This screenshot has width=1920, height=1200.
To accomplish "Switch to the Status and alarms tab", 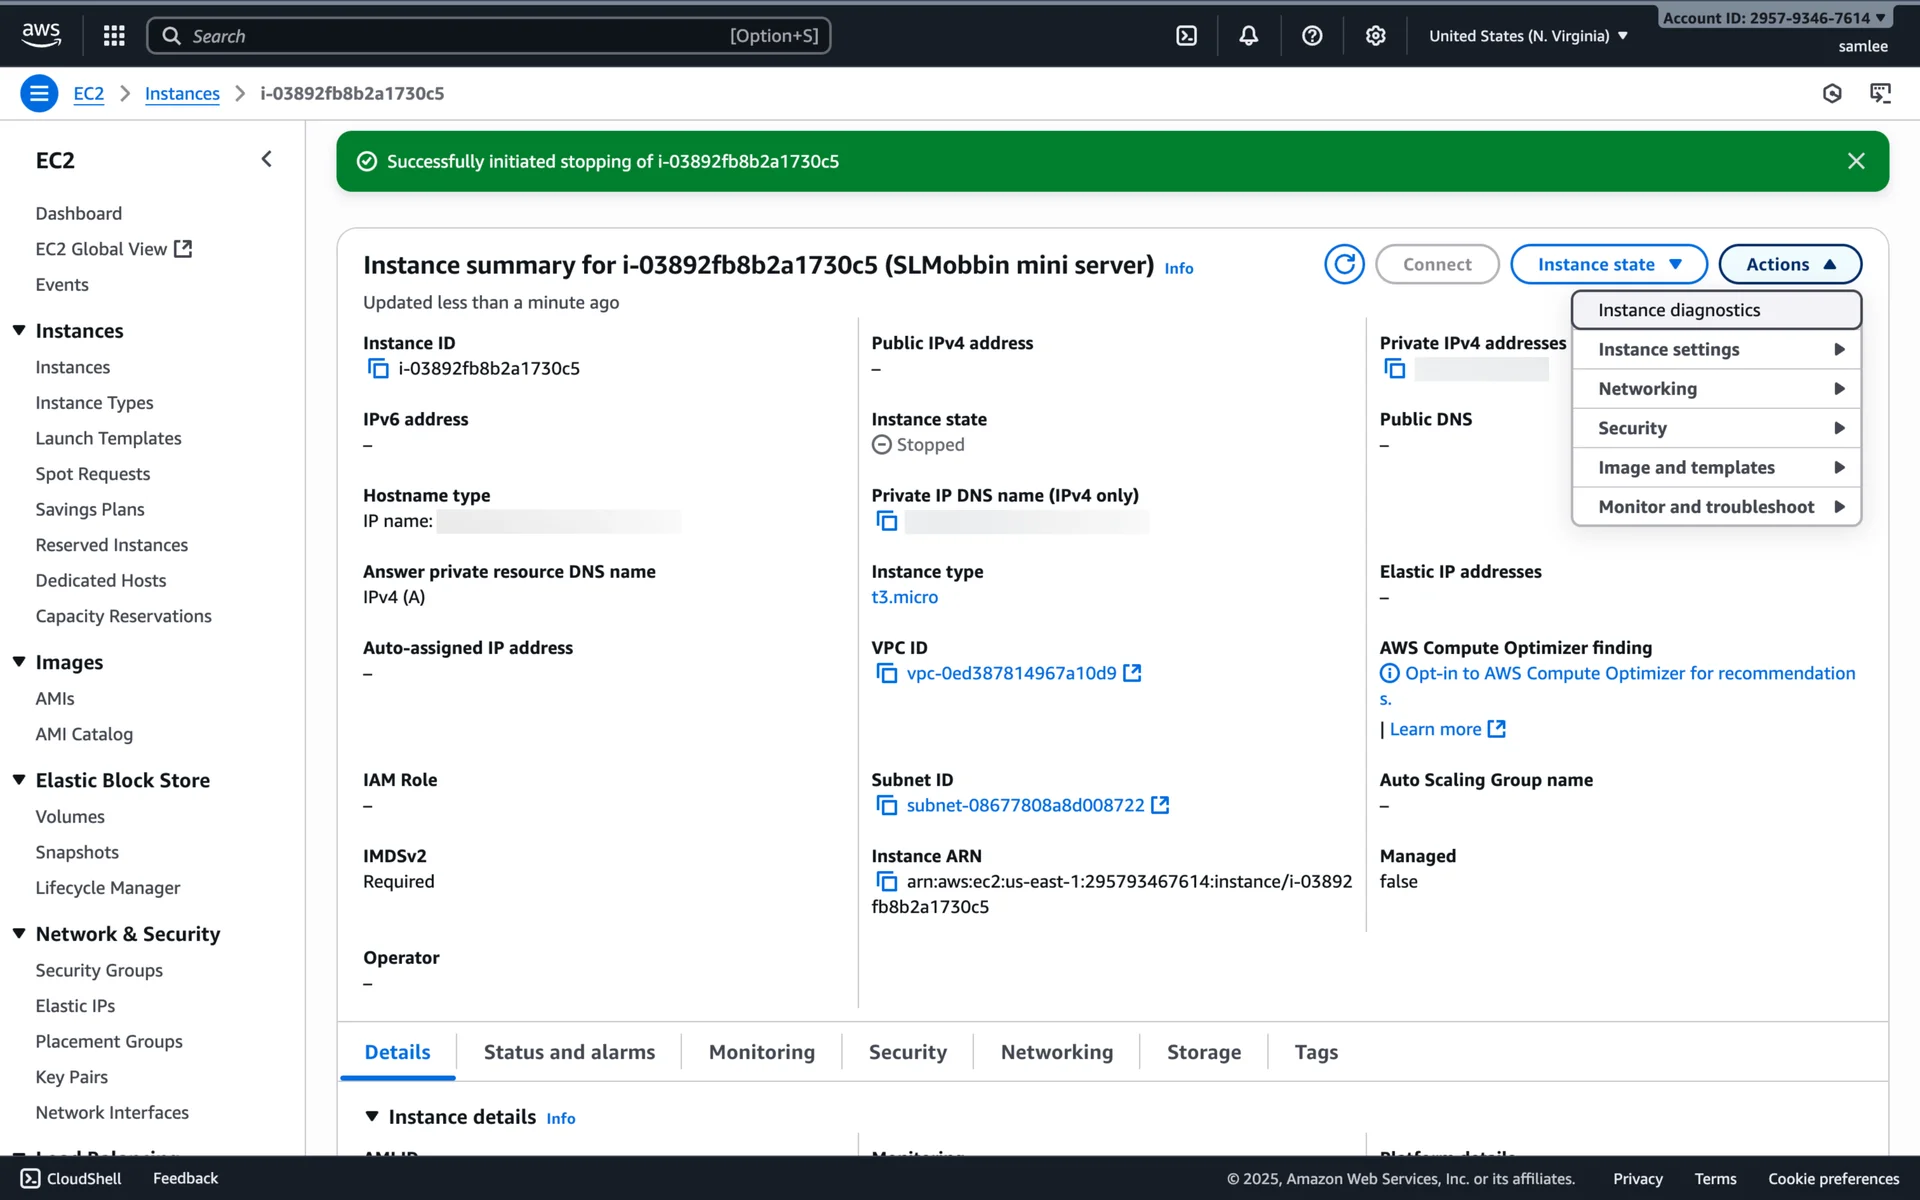I will coord(569,1052).
